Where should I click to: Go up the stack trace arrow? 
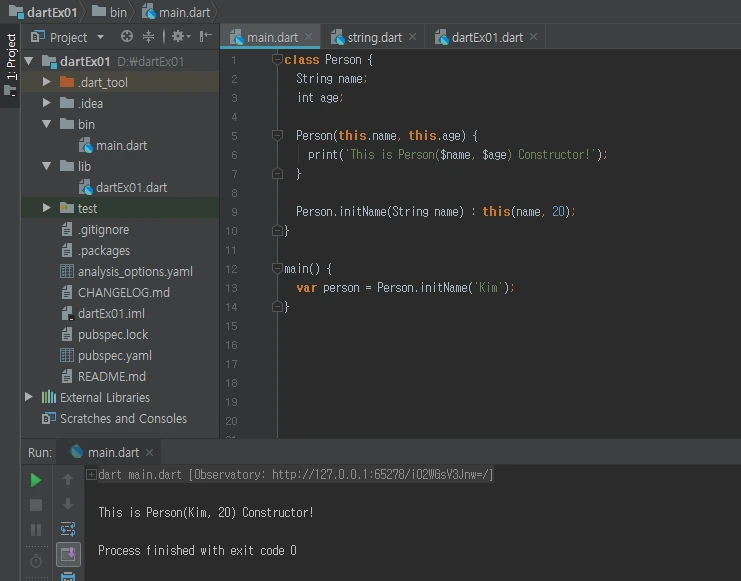(68, 479)
